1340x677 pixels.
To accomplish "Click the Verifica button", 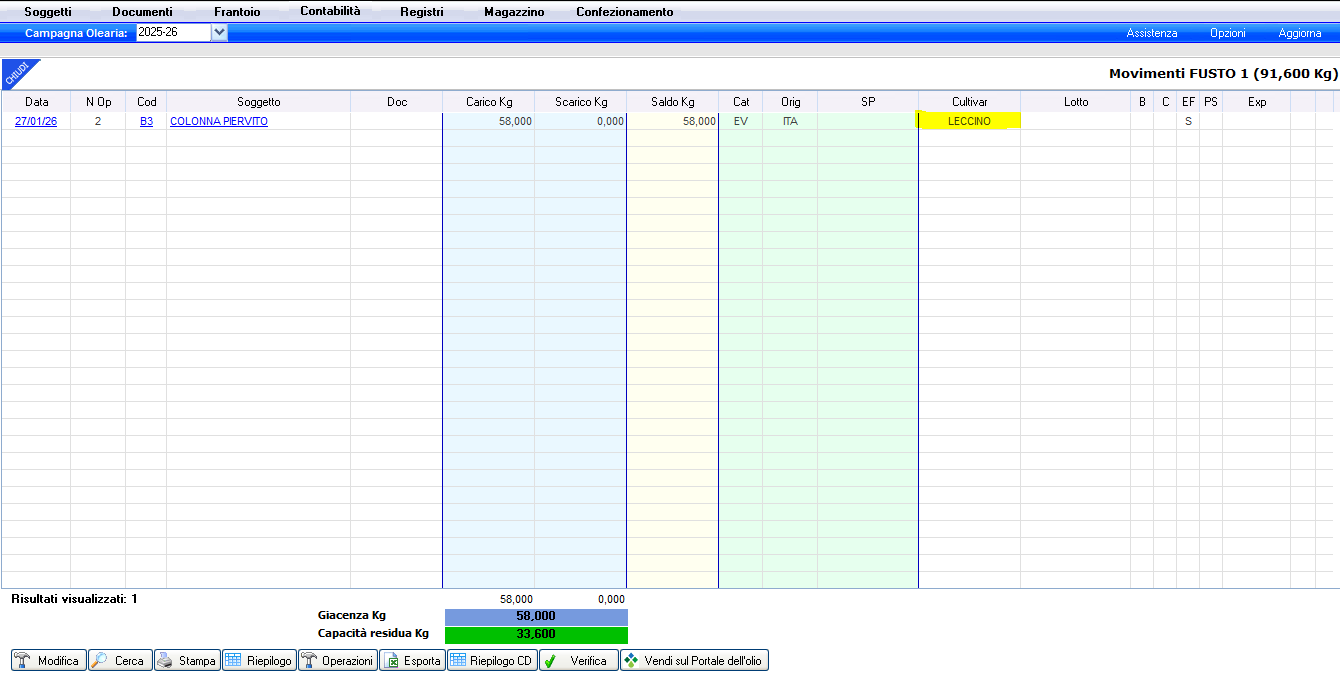I will point(578,661).
